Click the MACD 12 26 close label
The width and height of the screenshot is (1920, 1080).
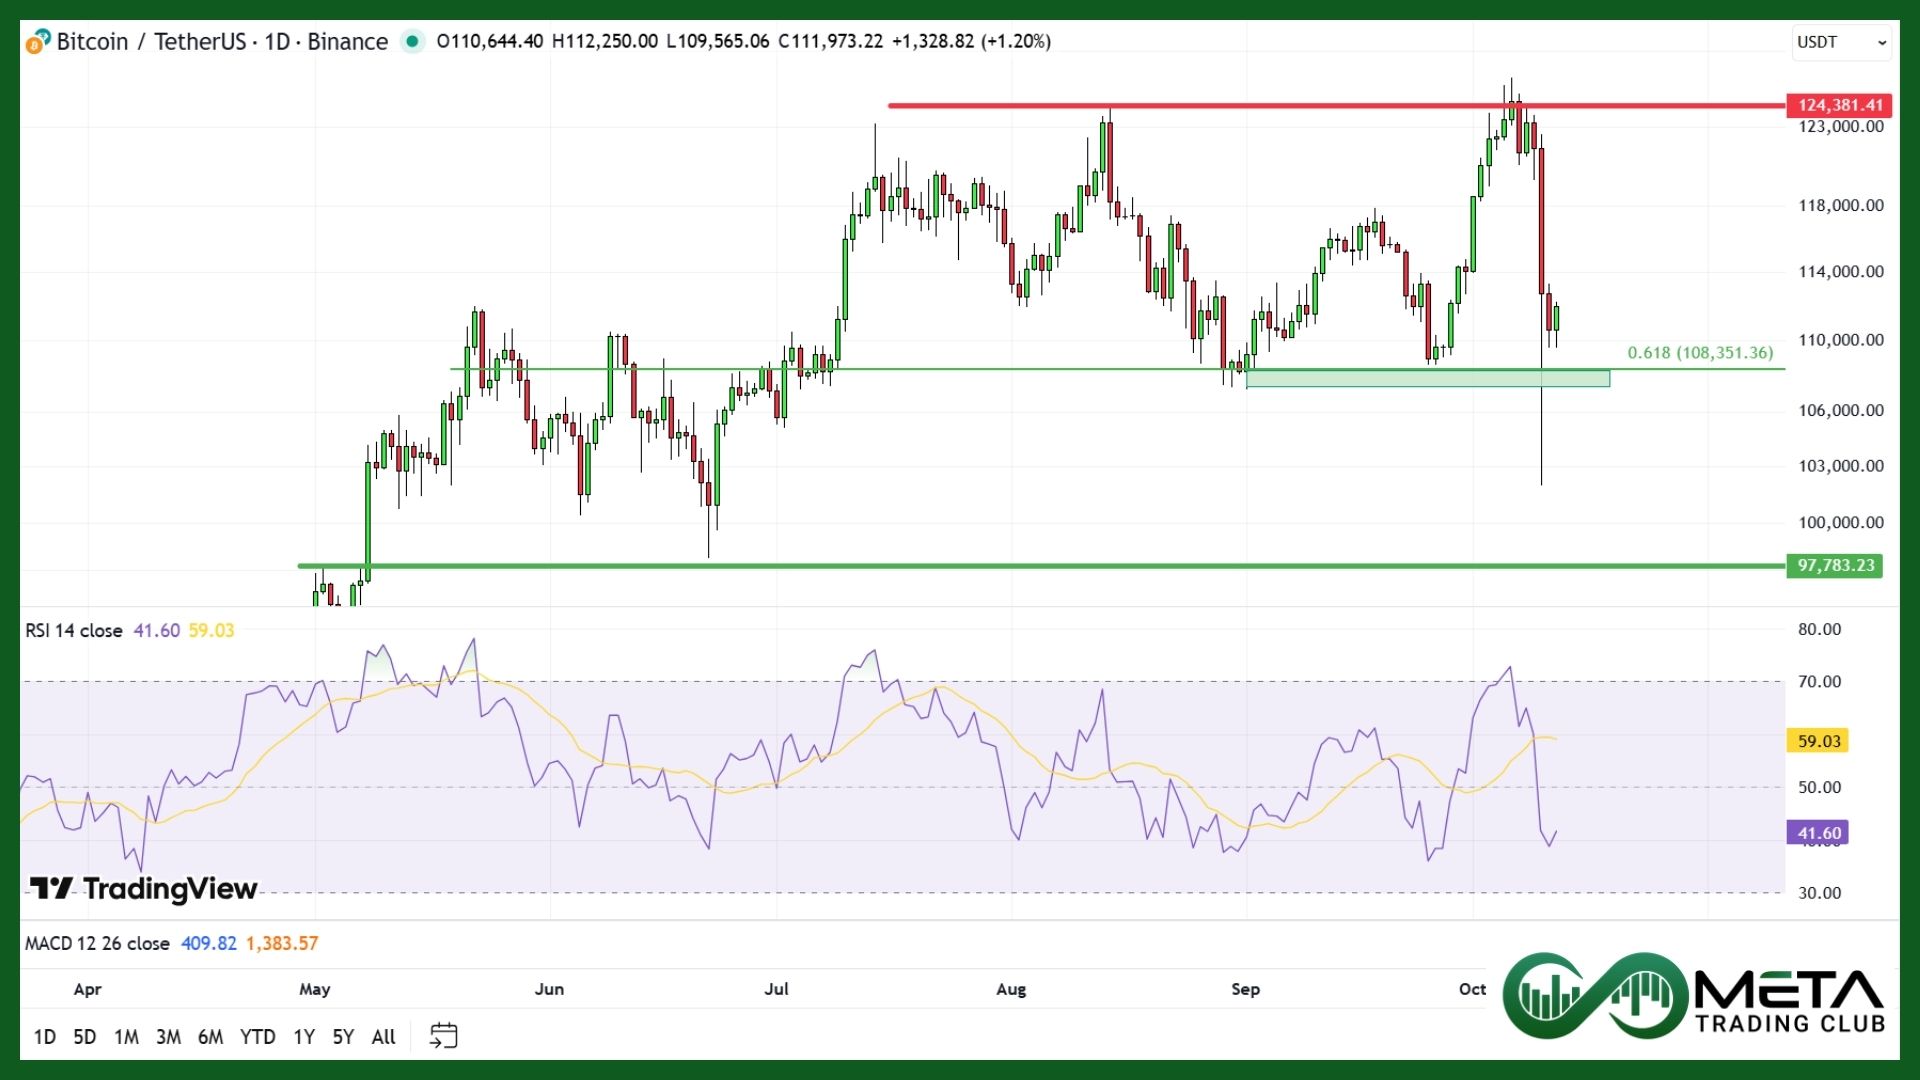97,944
